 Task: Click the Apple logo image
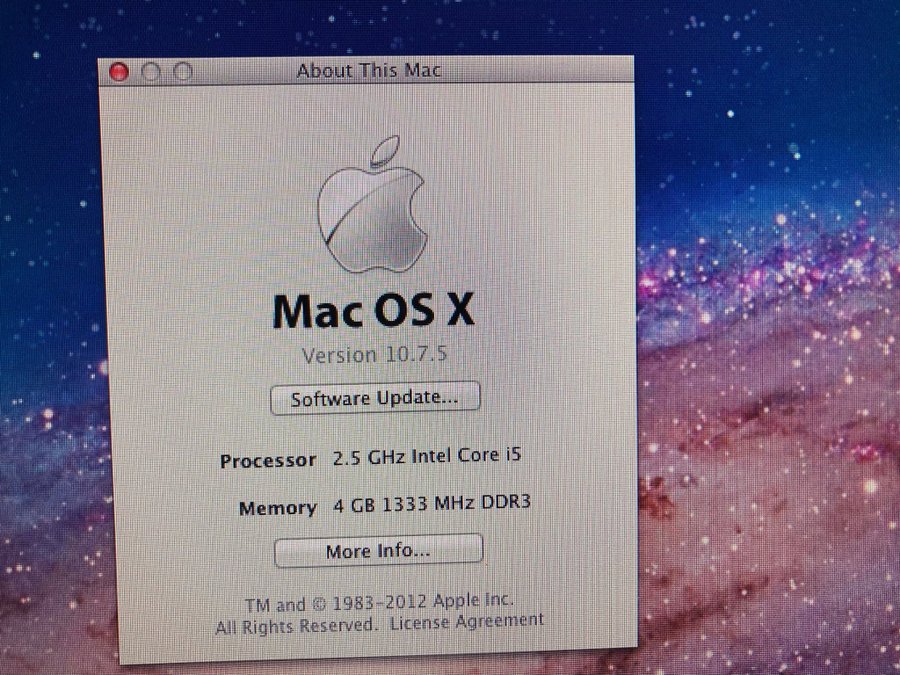(x=371, y=209)
